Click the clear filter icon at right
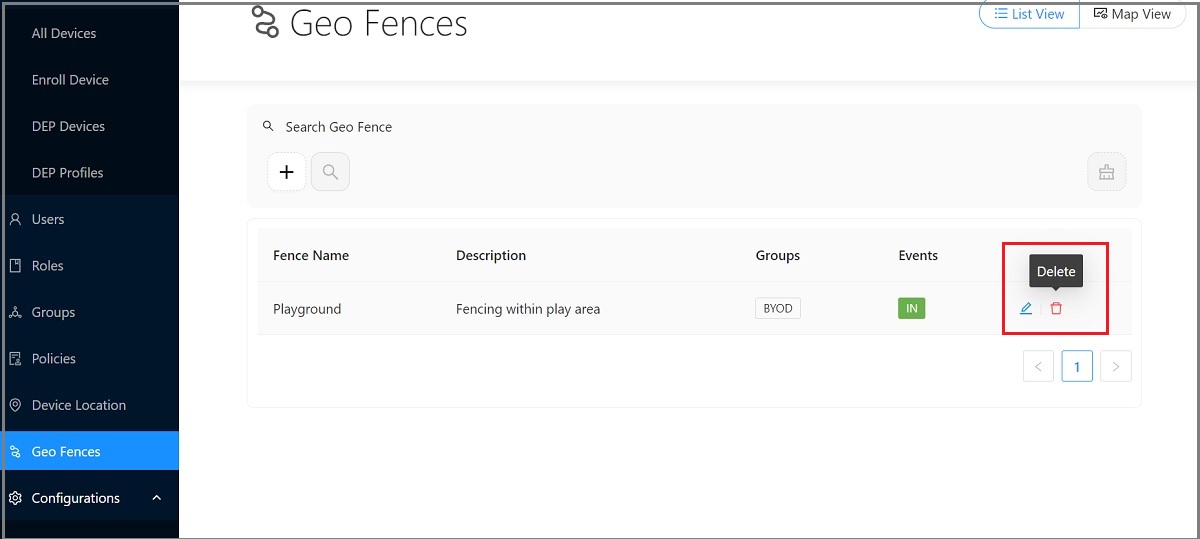The width and height of the screenshot is (1200, 539). [1106, 172]
